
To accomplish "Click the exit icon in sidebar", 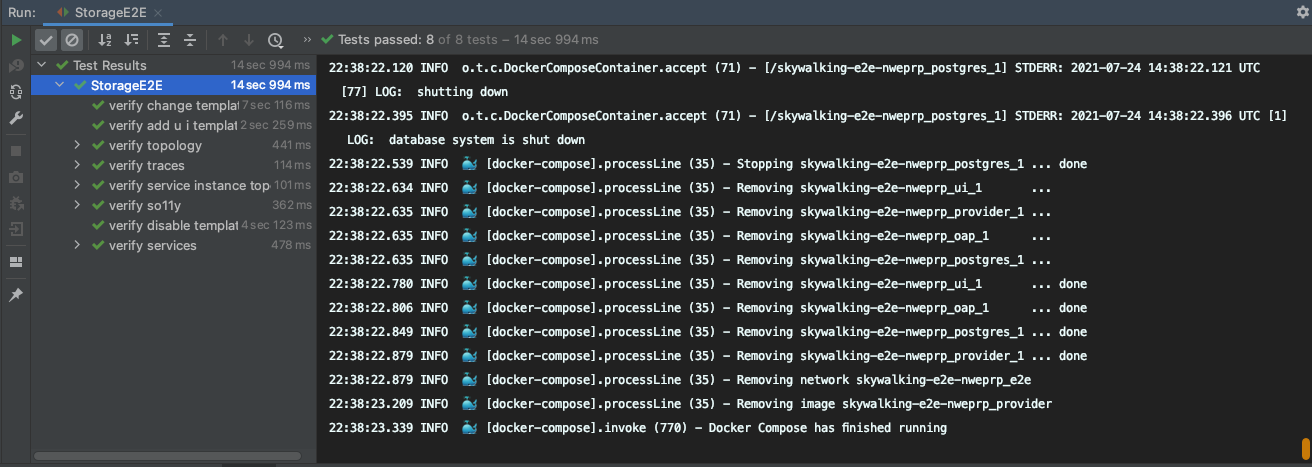I will coord(16,229).
